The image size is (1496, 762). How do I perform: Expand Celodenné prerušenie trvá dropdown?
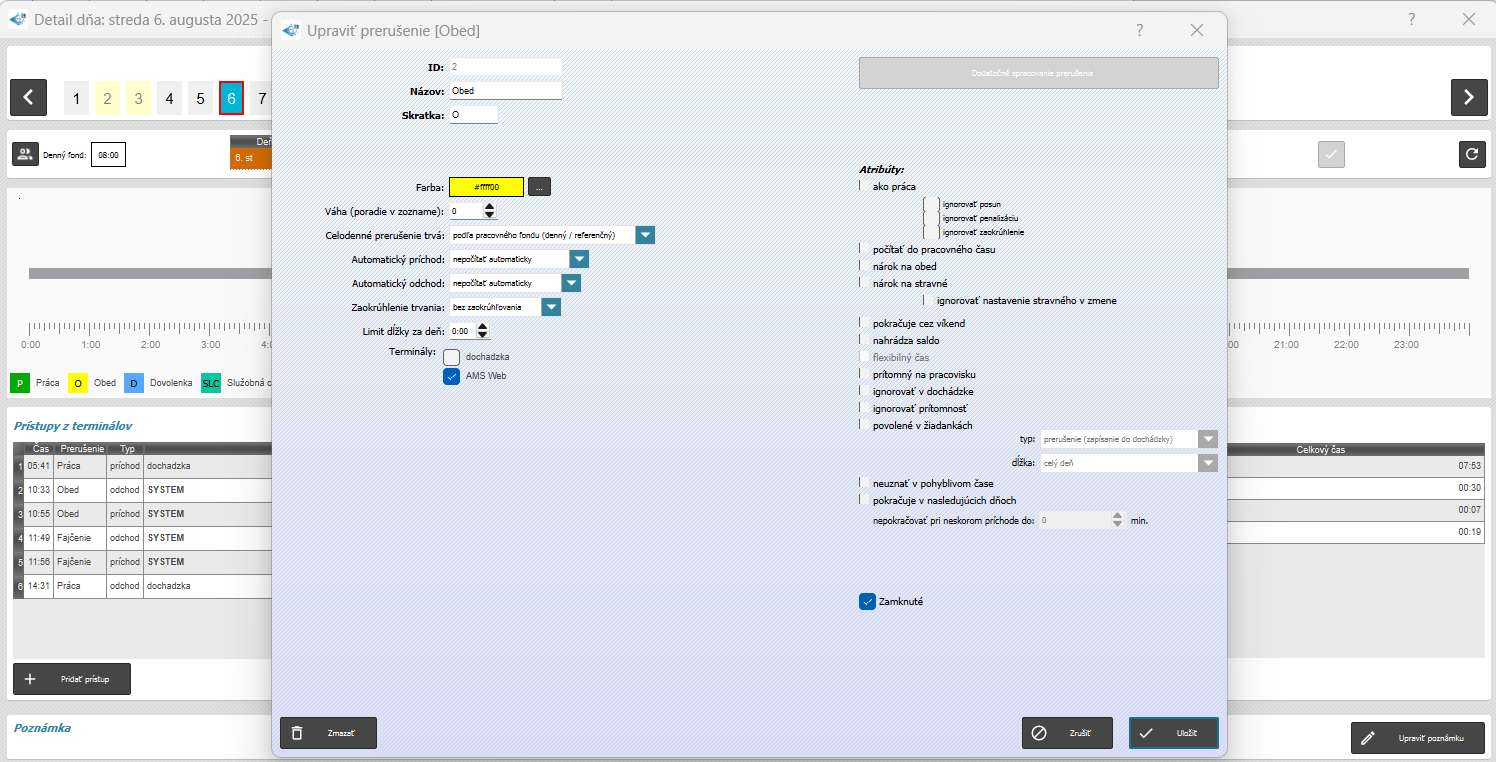pos(645,235)
